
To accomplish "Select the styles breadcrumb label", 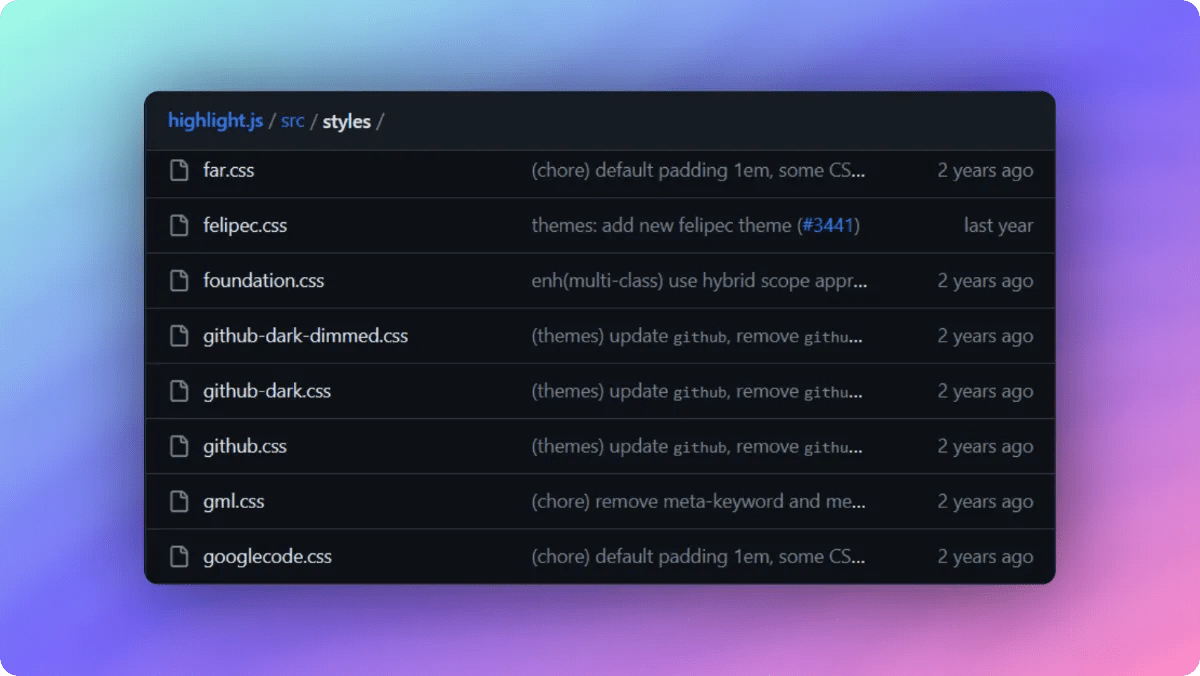I will pyautogui.click(x=347, y=120).
